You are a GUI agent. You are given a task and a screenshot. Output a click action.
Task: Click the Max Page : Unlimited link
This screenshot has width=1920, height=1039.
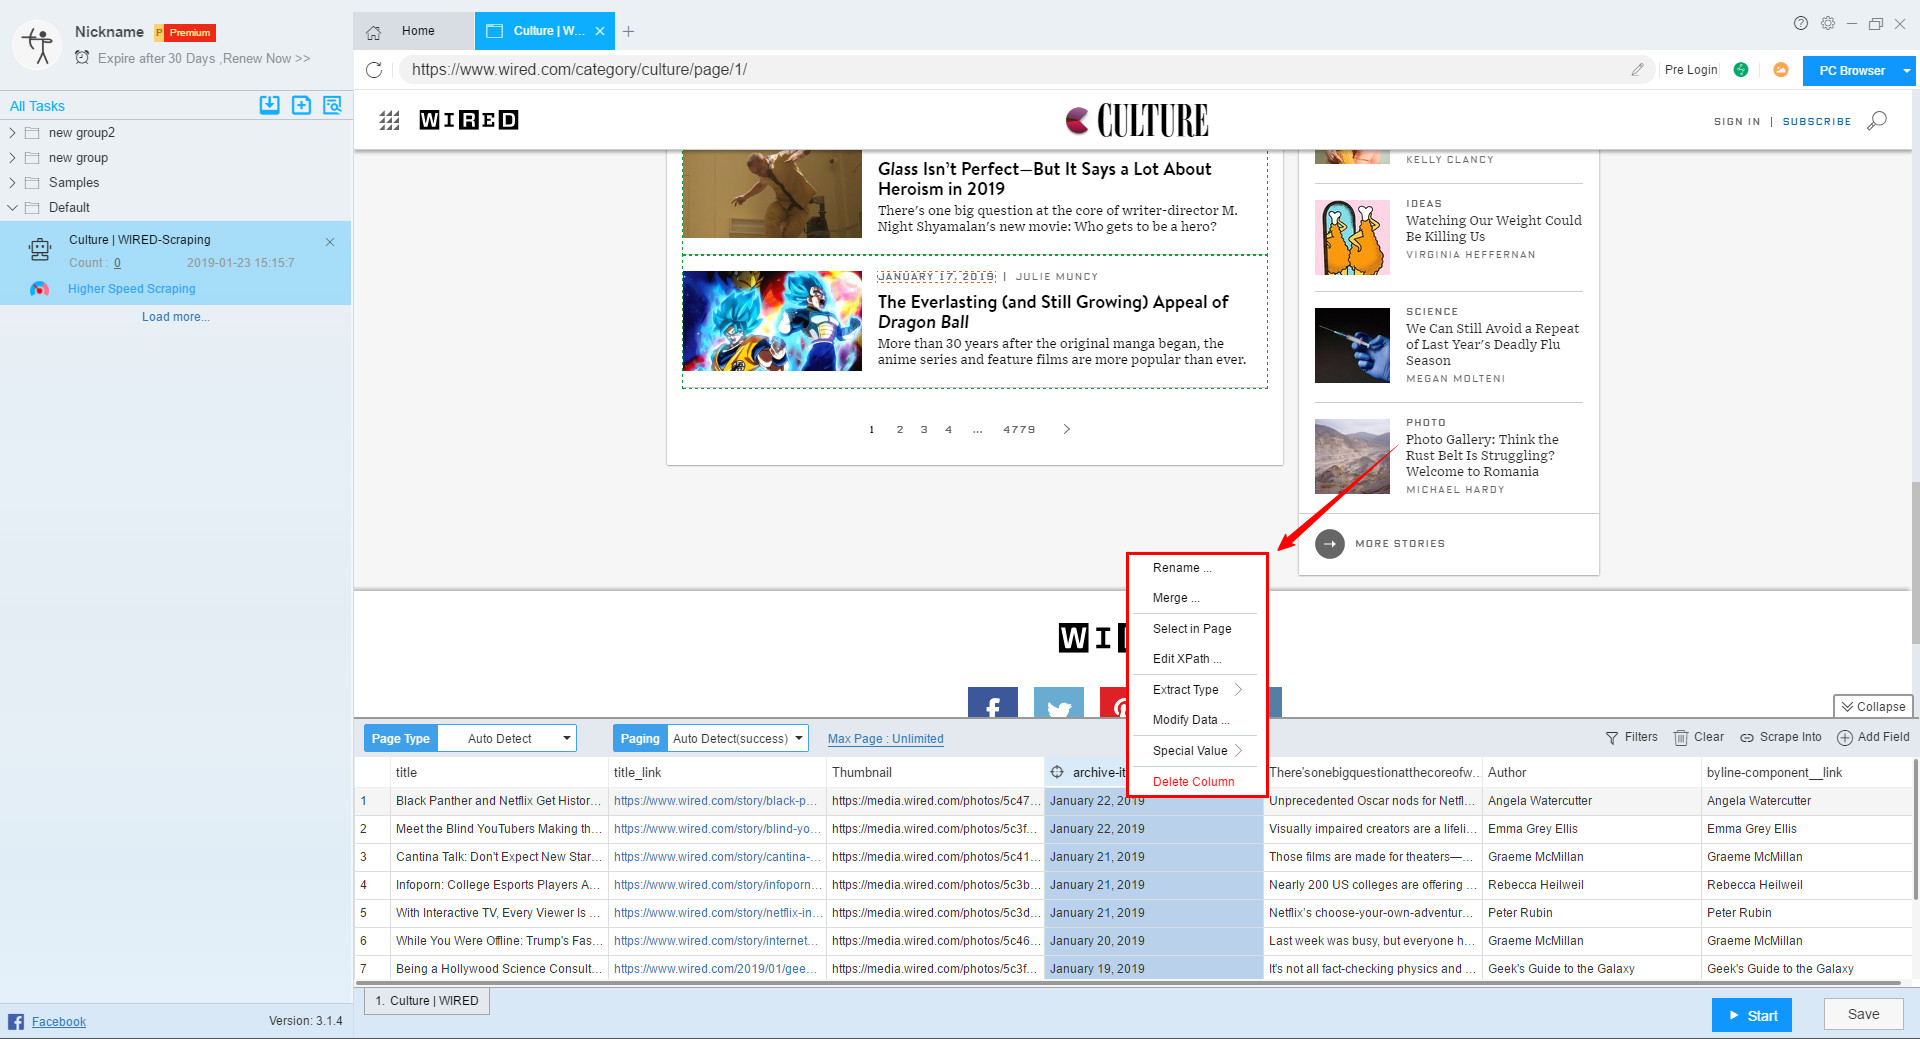[886, 739]
